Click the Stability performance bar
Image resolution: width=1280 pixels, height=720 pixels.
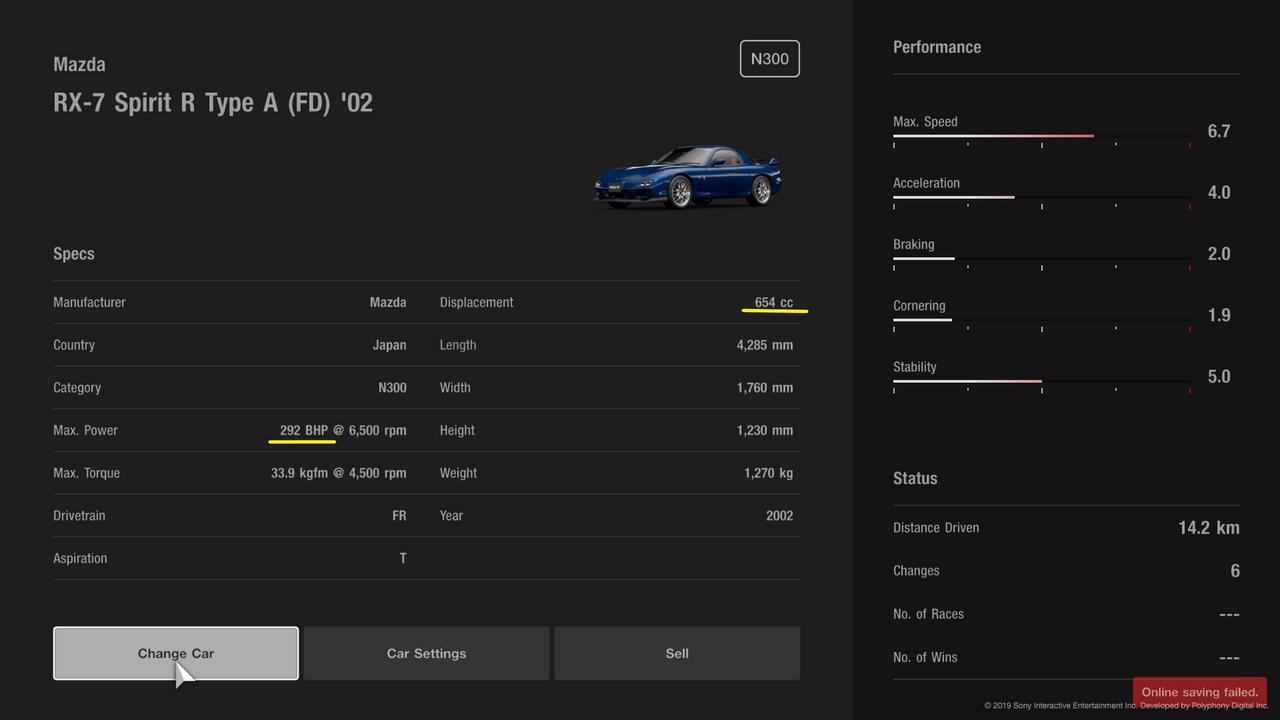click(1041, 382)
